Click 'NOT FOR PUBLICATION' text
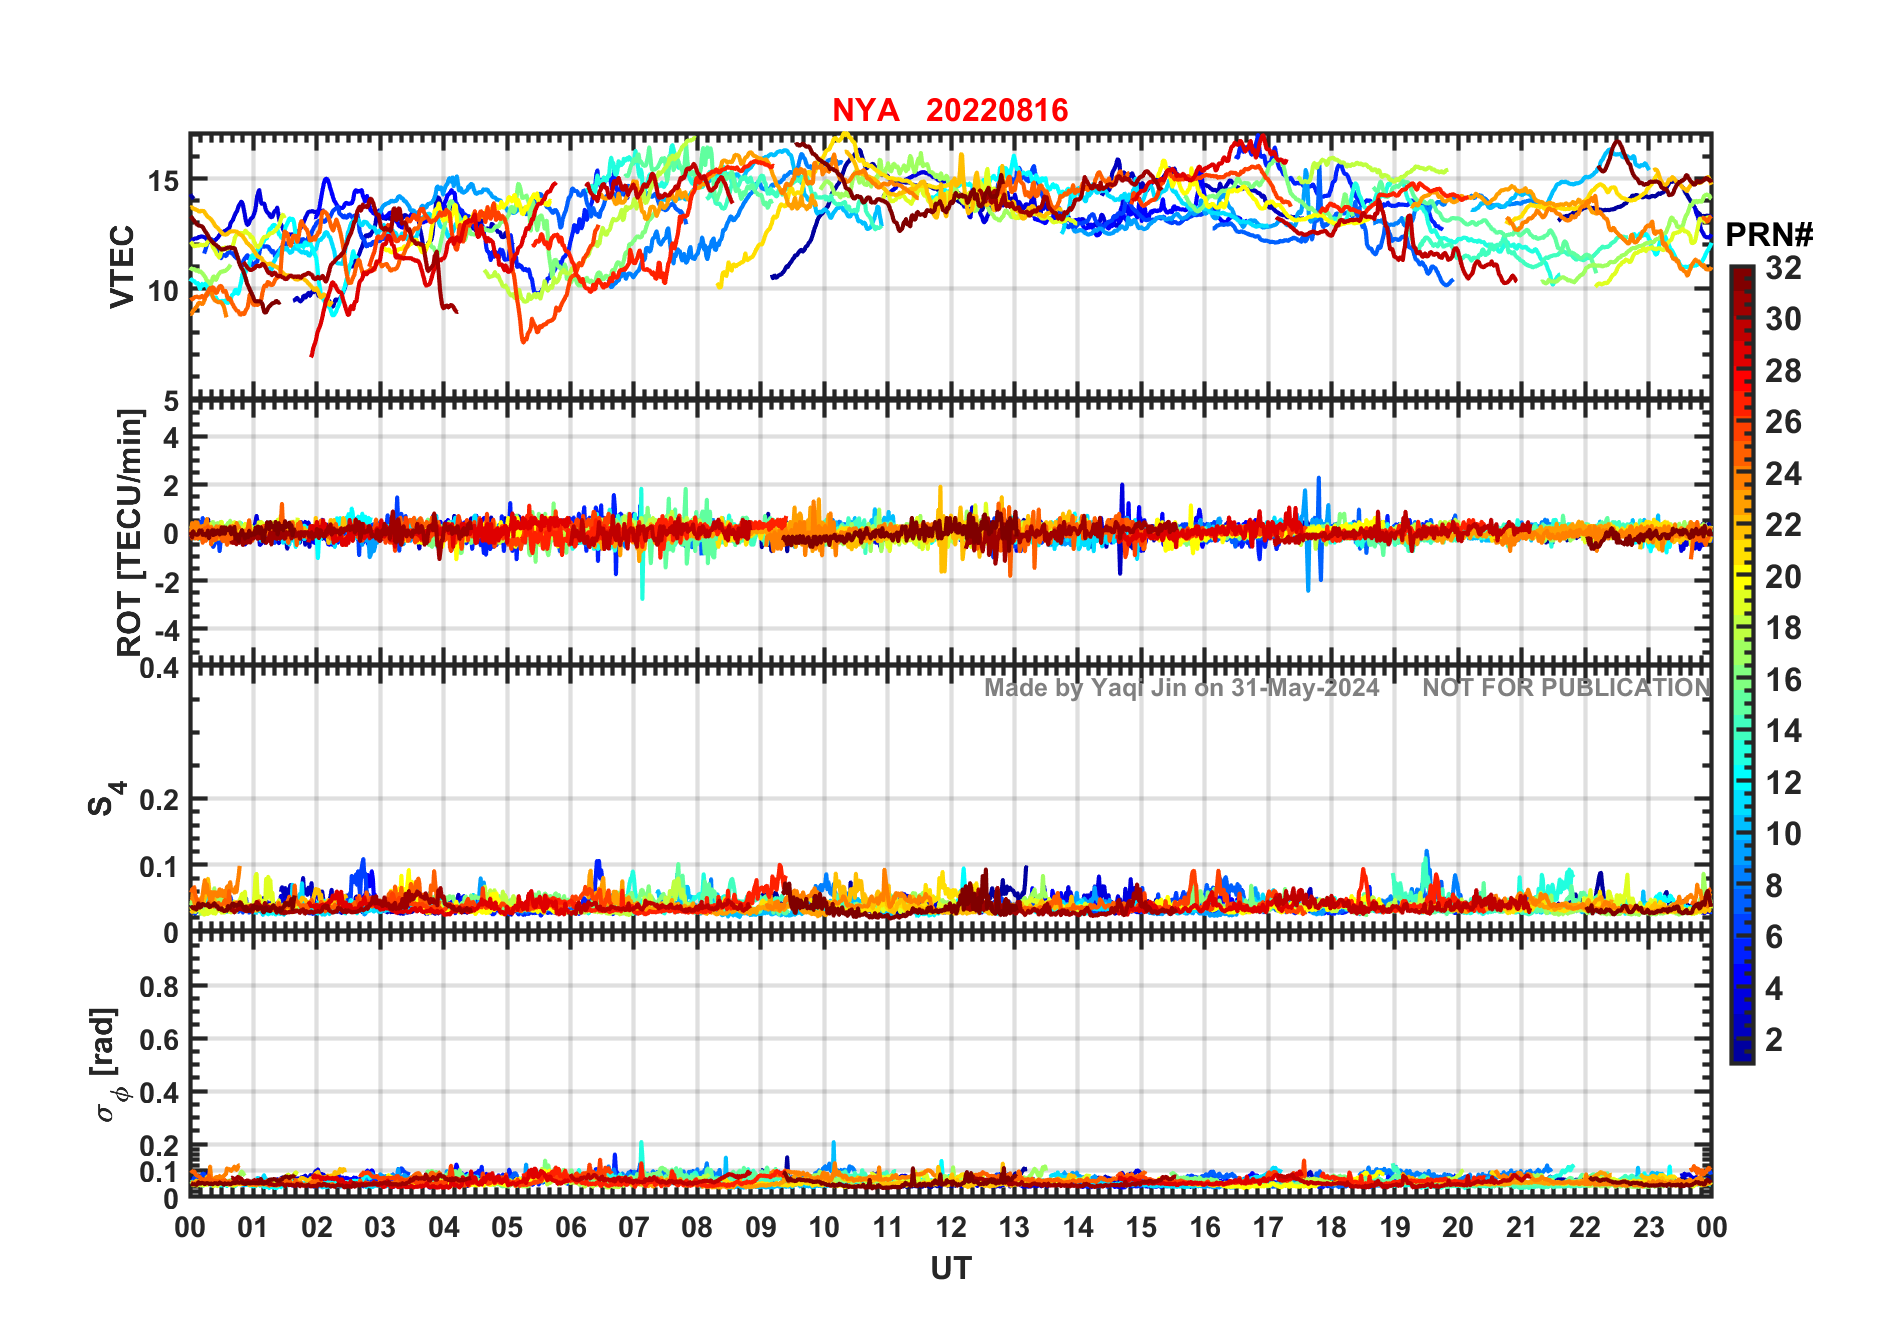 click(x=1567, y=688)
